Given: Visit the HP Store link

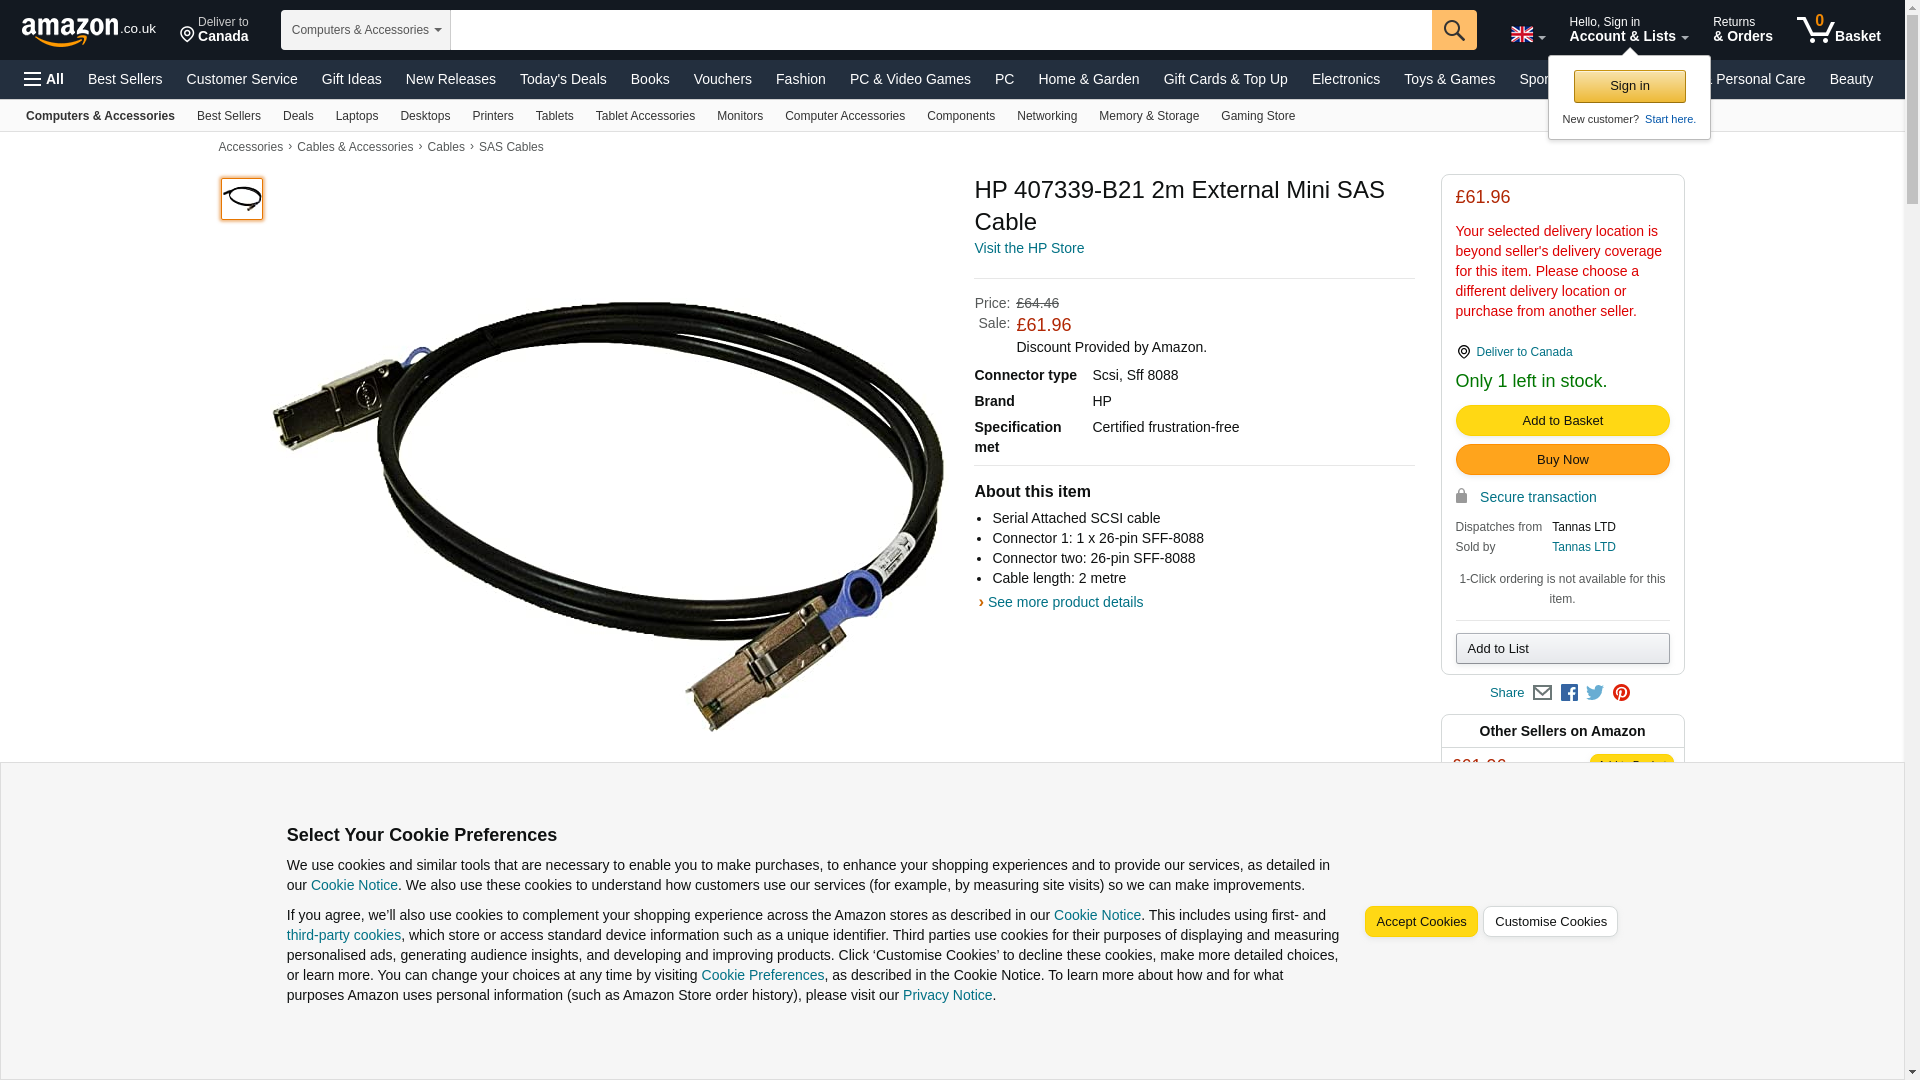Looking at the screenshot, I should 1029,248.
